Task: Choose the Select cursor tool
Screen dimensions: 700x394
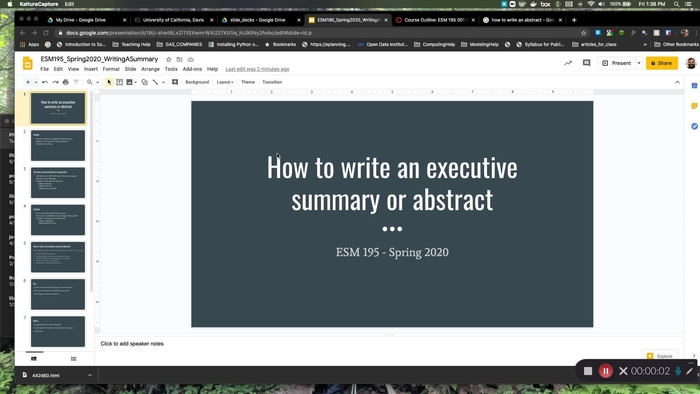Action: pos(109,82)
